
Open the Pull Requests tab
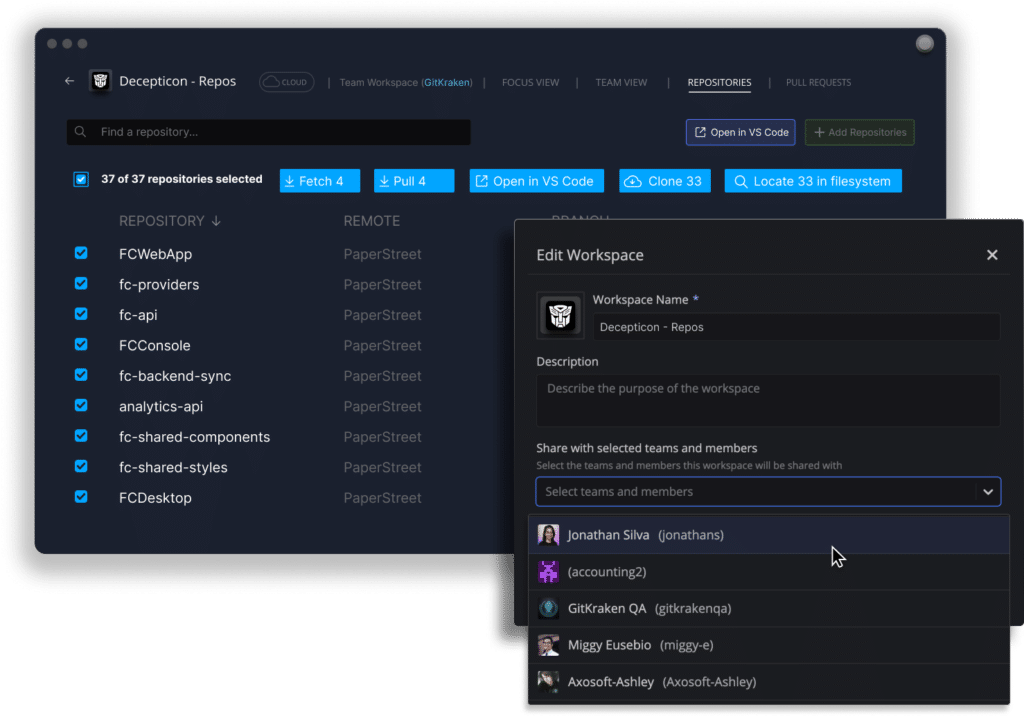(x=818, y=82)
